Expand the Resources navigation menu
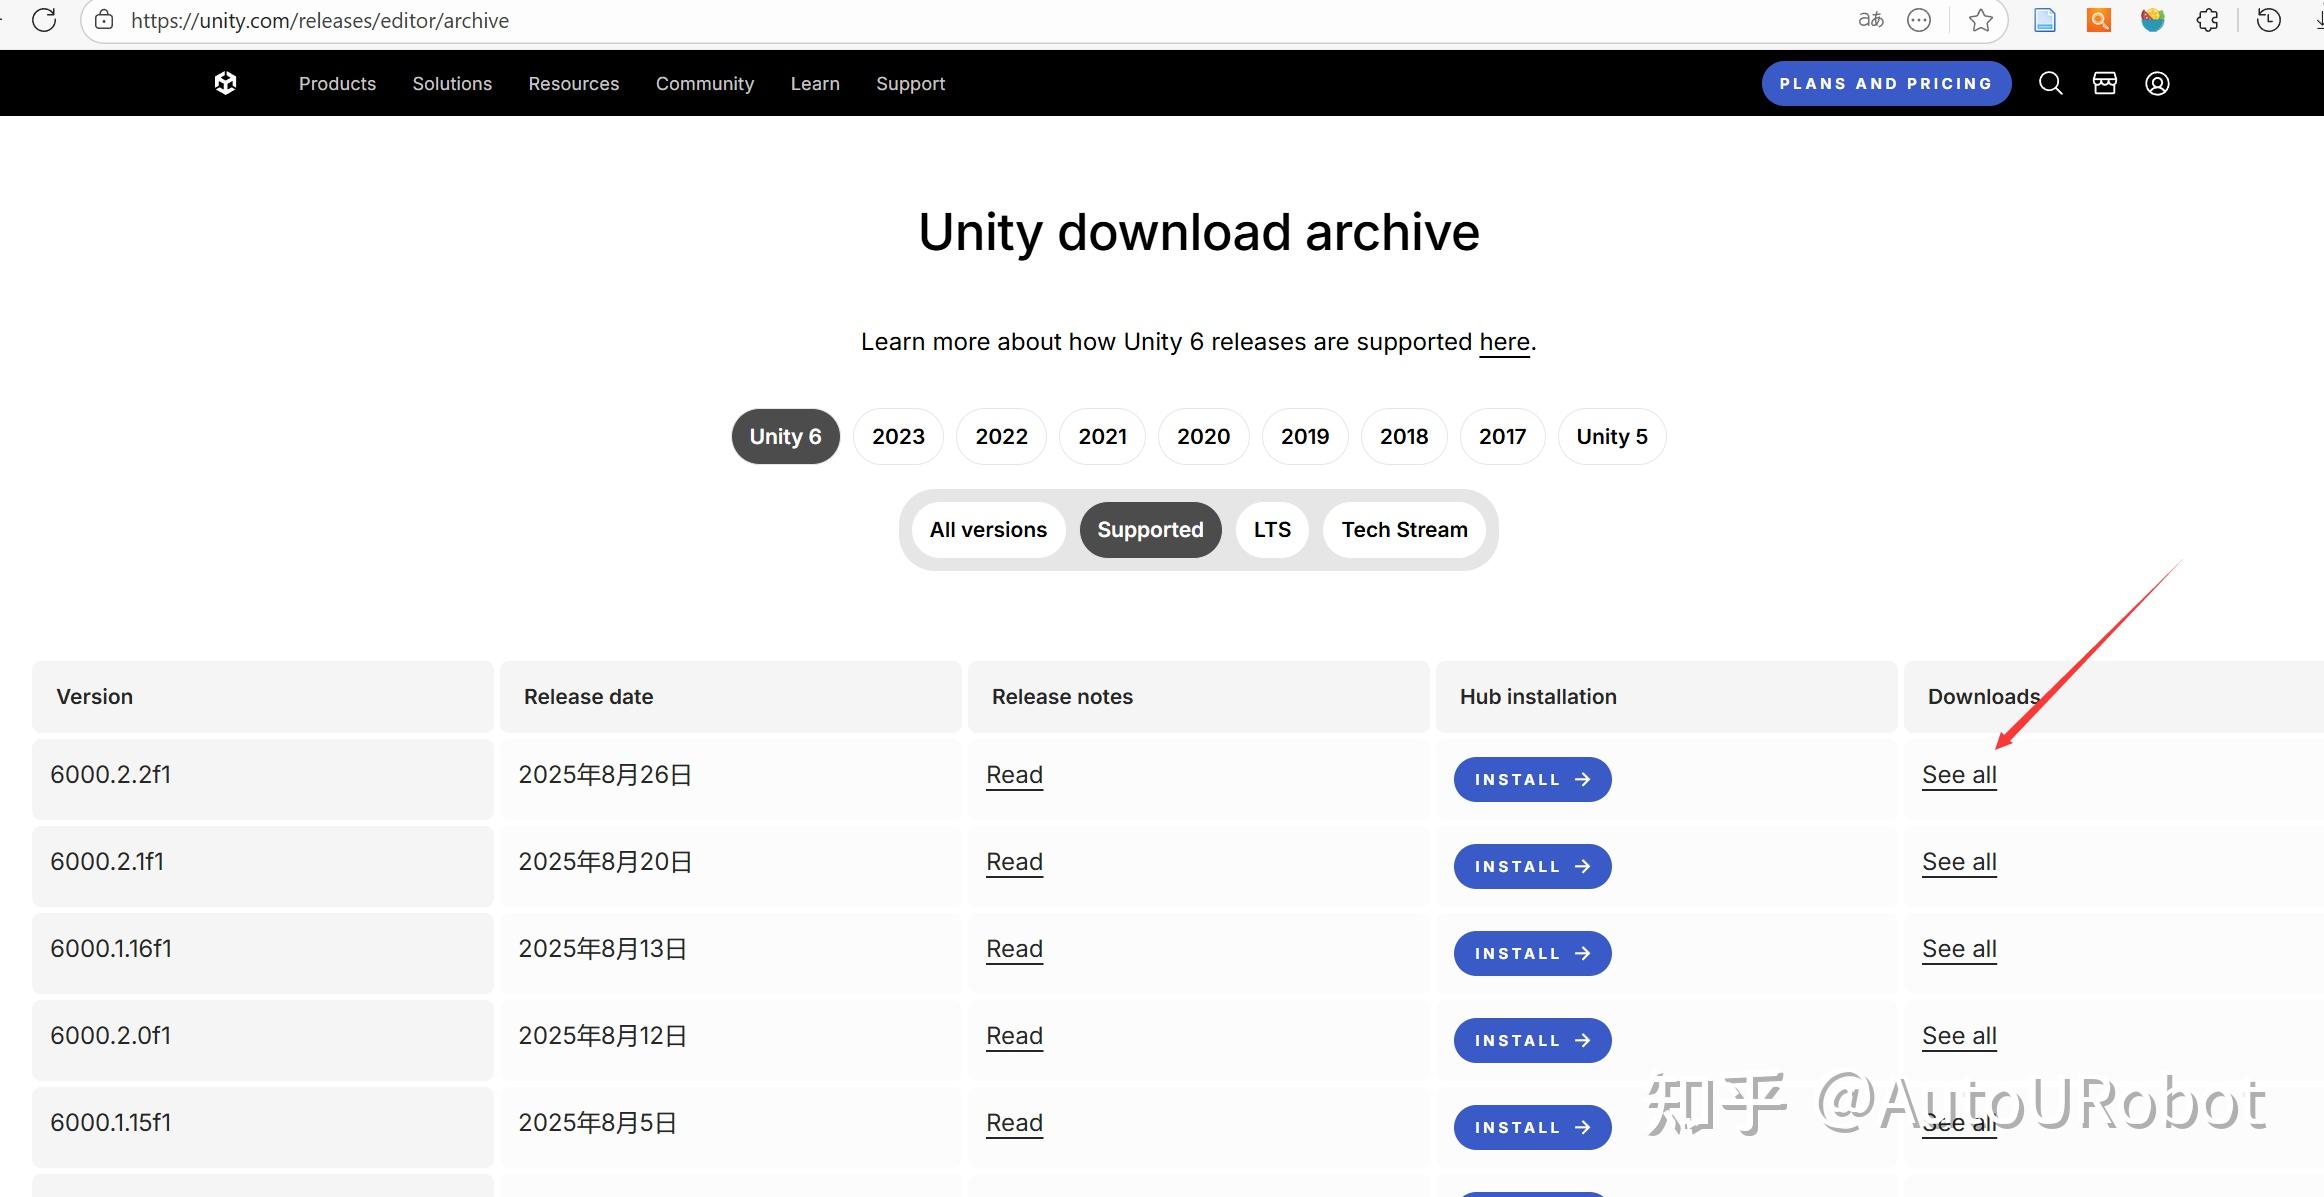Screen dimensions: 2324x1197 coord(573,84)
